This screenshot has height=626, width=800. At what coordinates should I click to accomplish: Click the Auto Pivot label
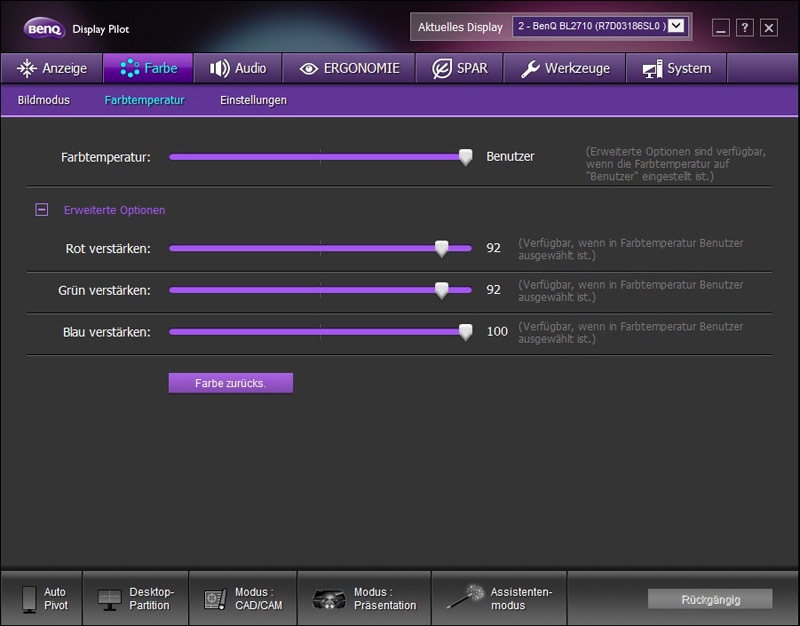click(x=55, y=598)
